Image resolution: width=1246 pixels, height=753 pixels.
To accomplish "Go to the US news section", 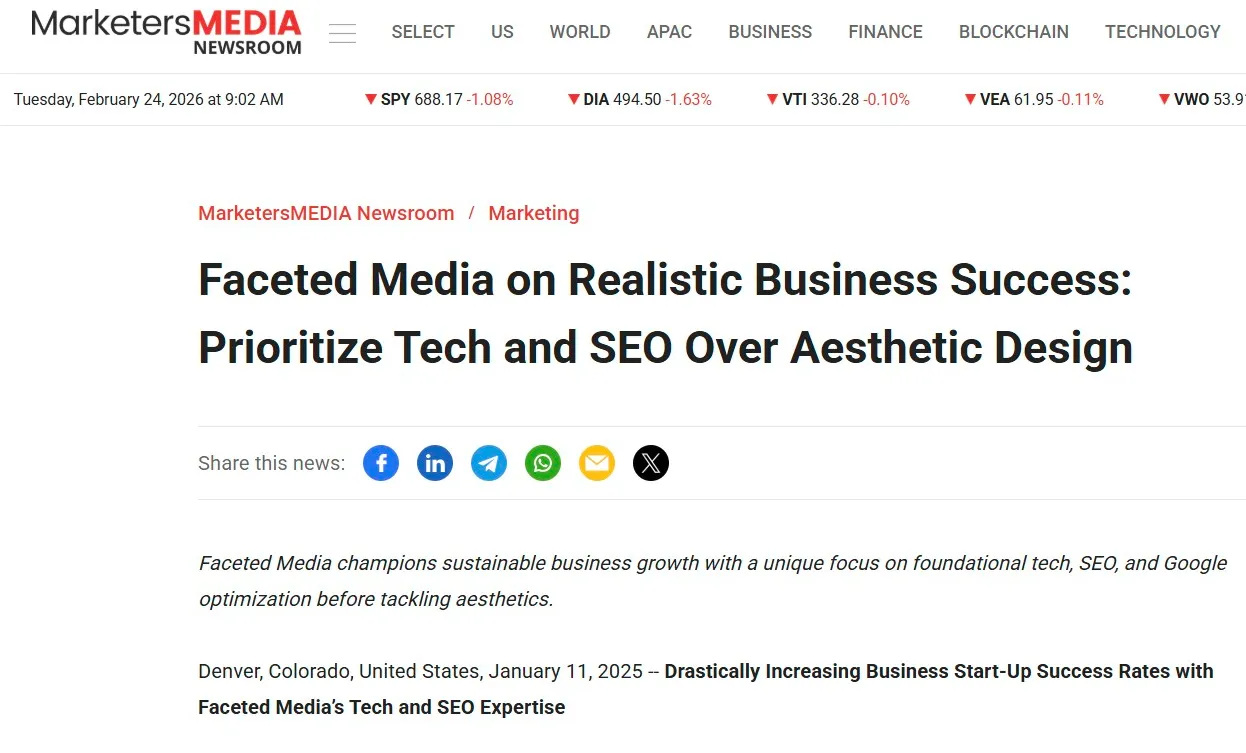I will coord(502,32).
